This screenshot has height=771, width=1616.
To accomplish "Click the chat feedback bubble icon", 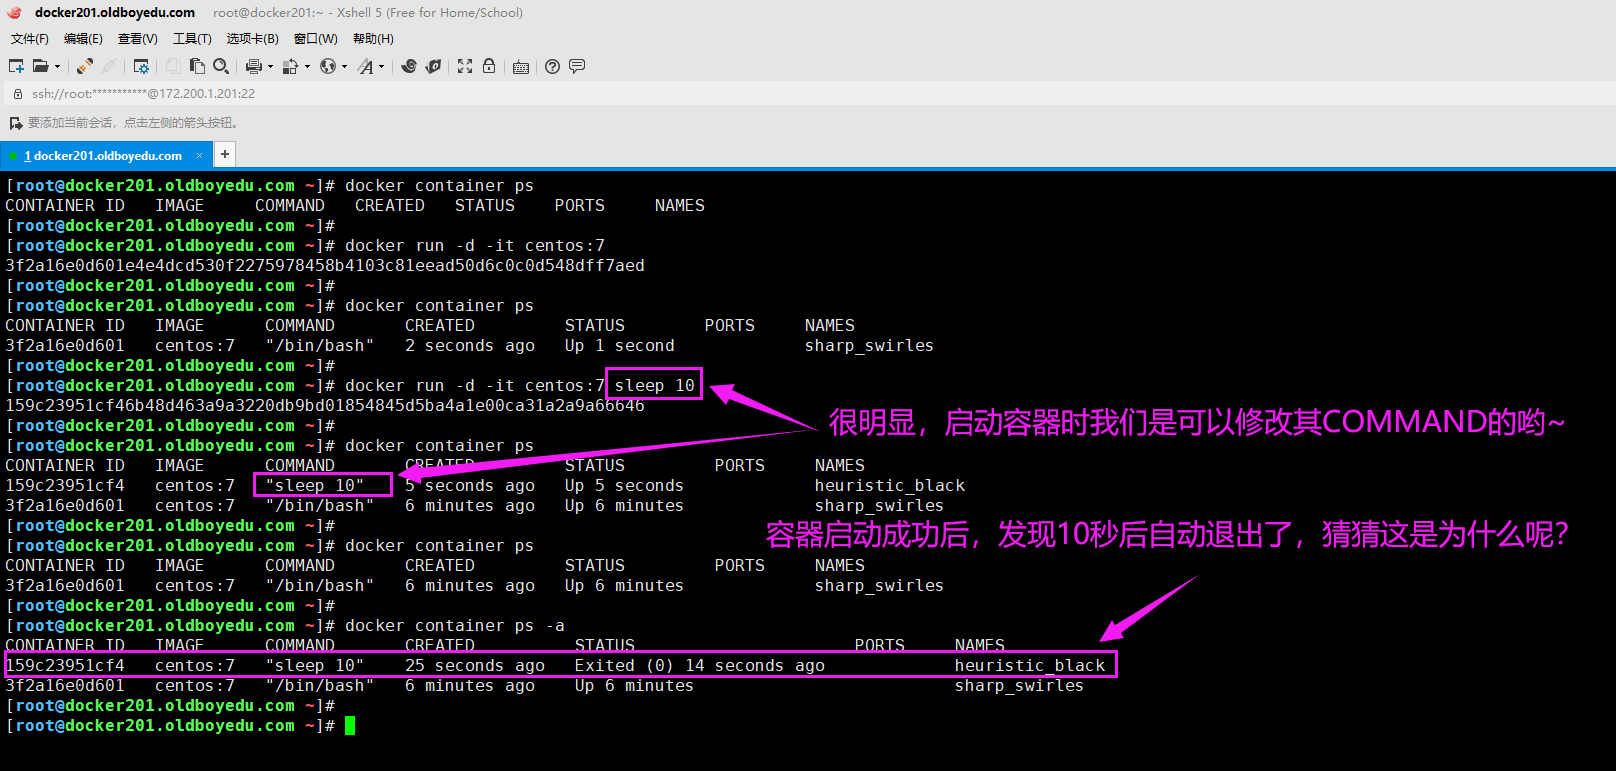I will [577, 66].
